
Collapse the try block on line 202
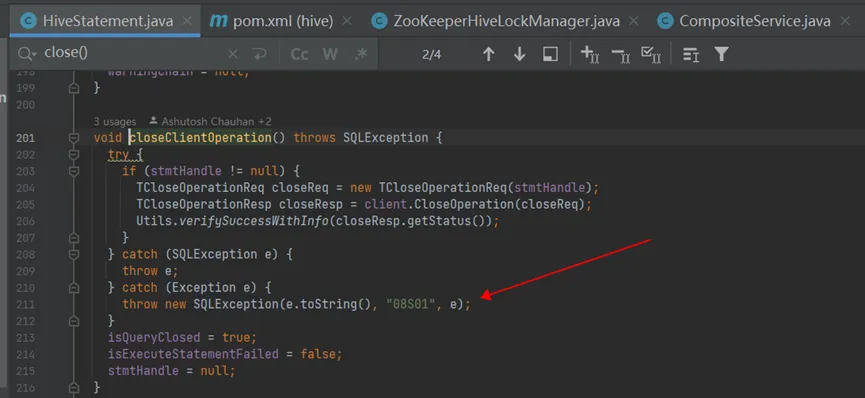(74, 155)
